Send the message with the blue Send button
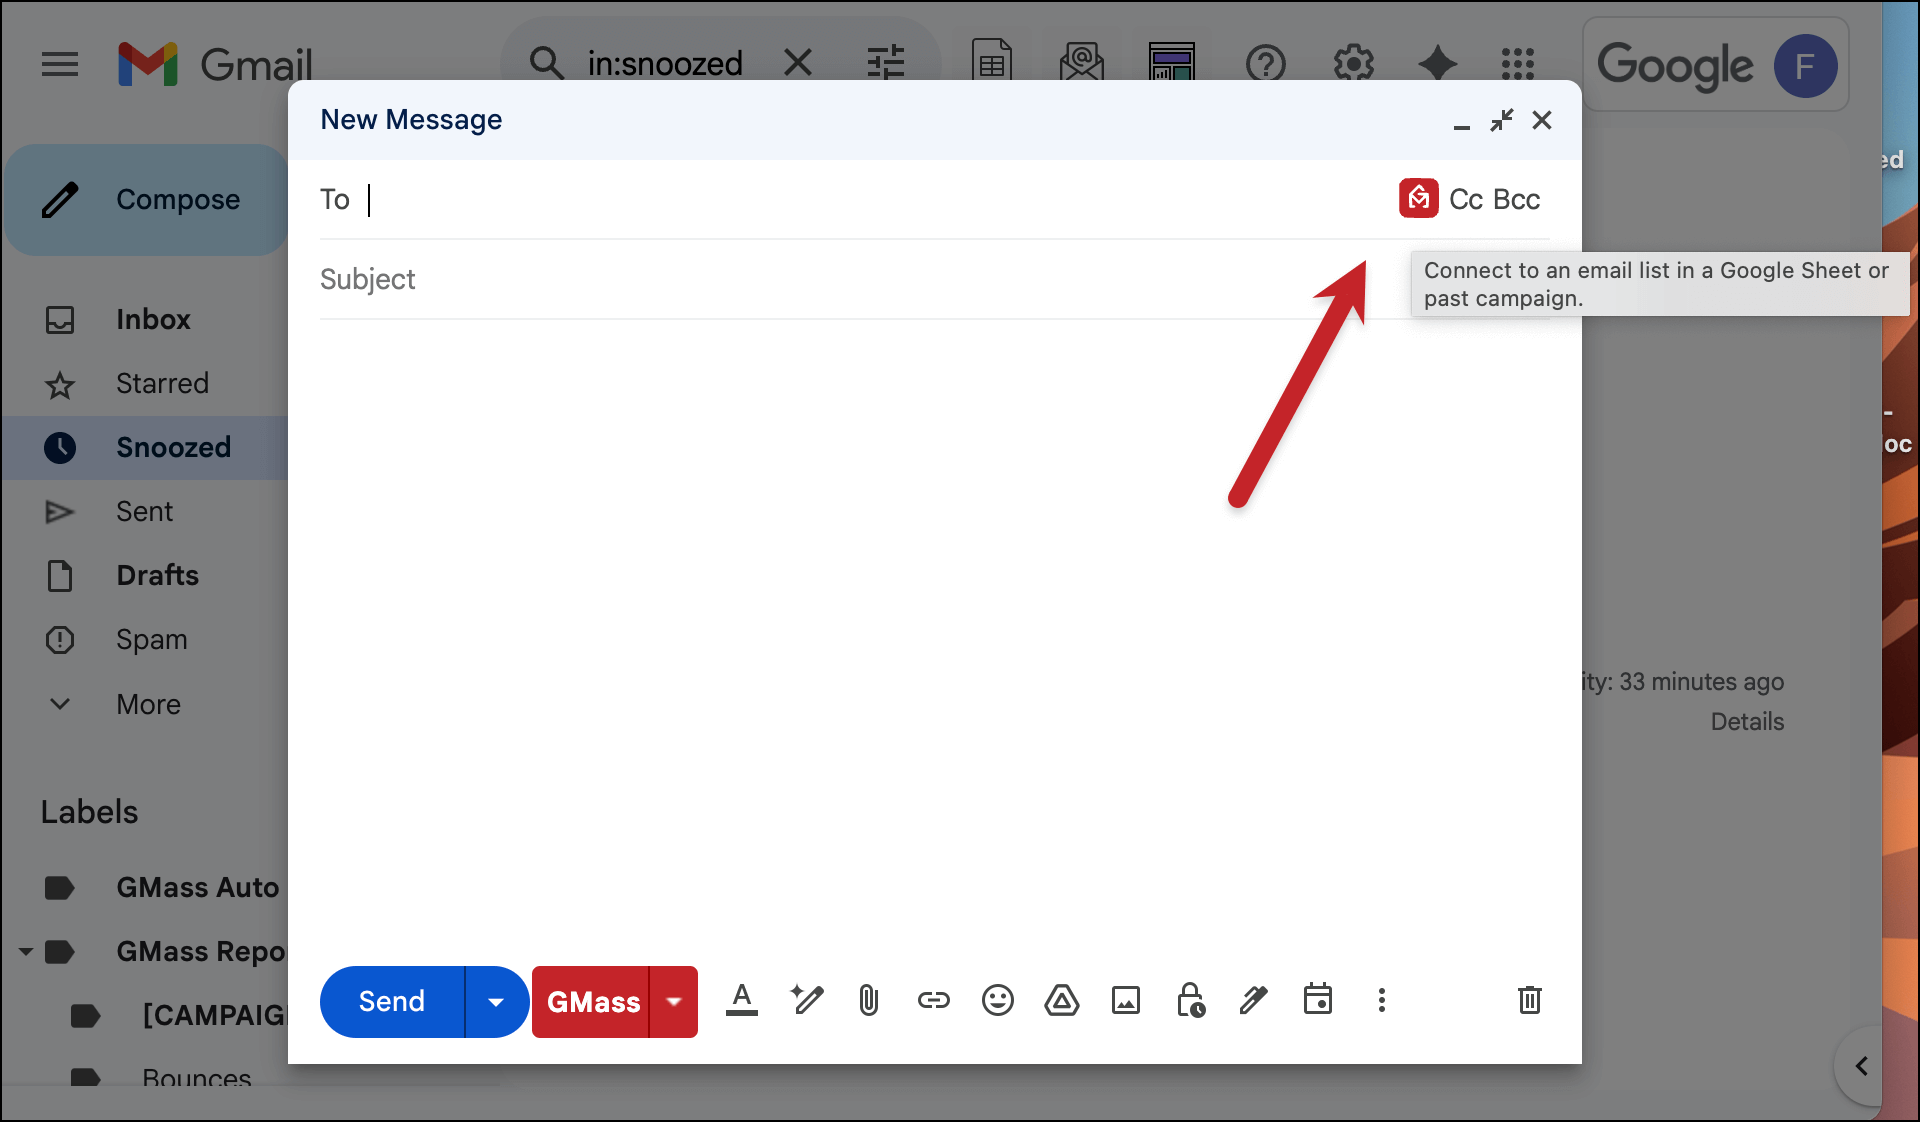1920x1122 pixels. click(392, 1001)
